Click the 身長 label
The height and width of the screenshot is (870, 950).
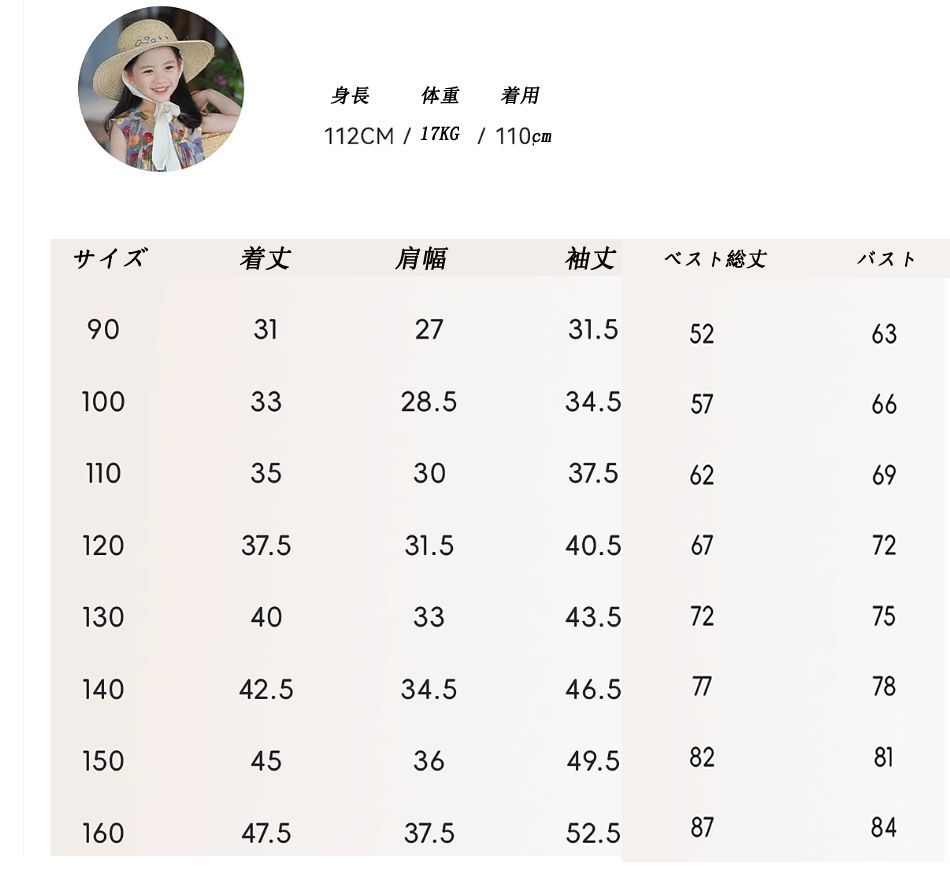(x=350, y=95)
